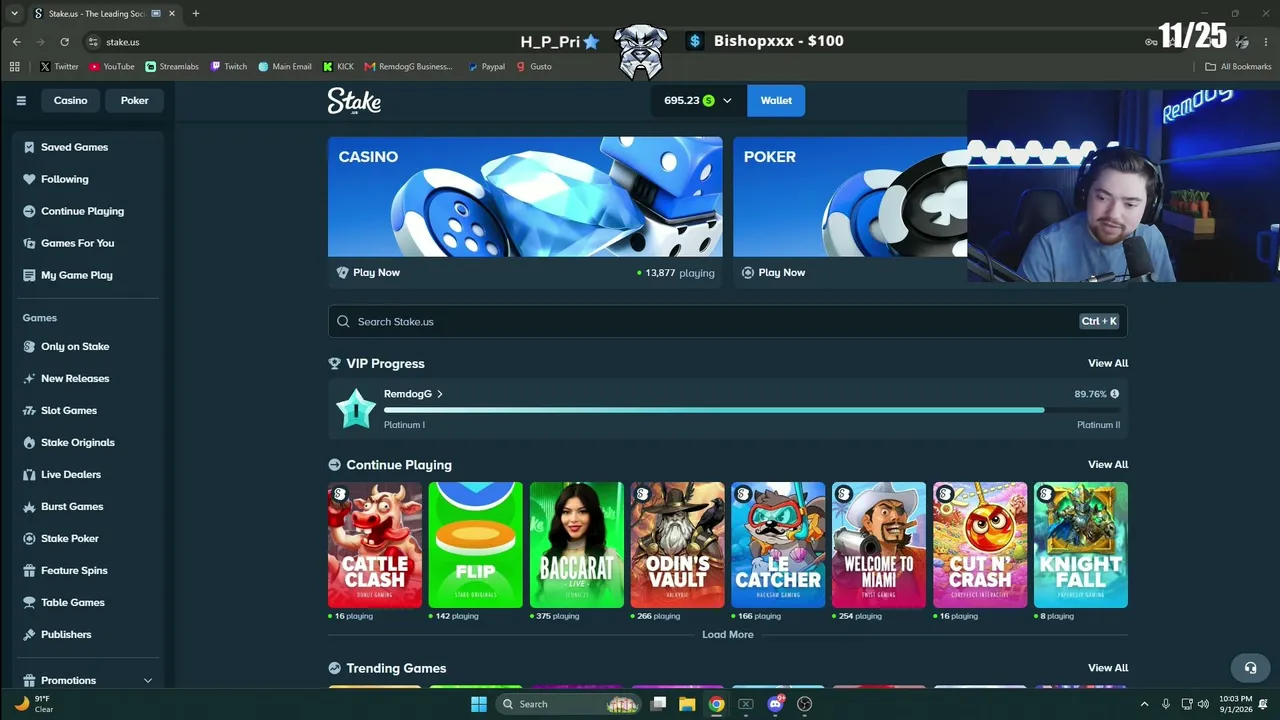This screenshot has height=720, width=1280.
Task: Click the Saved Games sidebar icon
Action: 29,147
